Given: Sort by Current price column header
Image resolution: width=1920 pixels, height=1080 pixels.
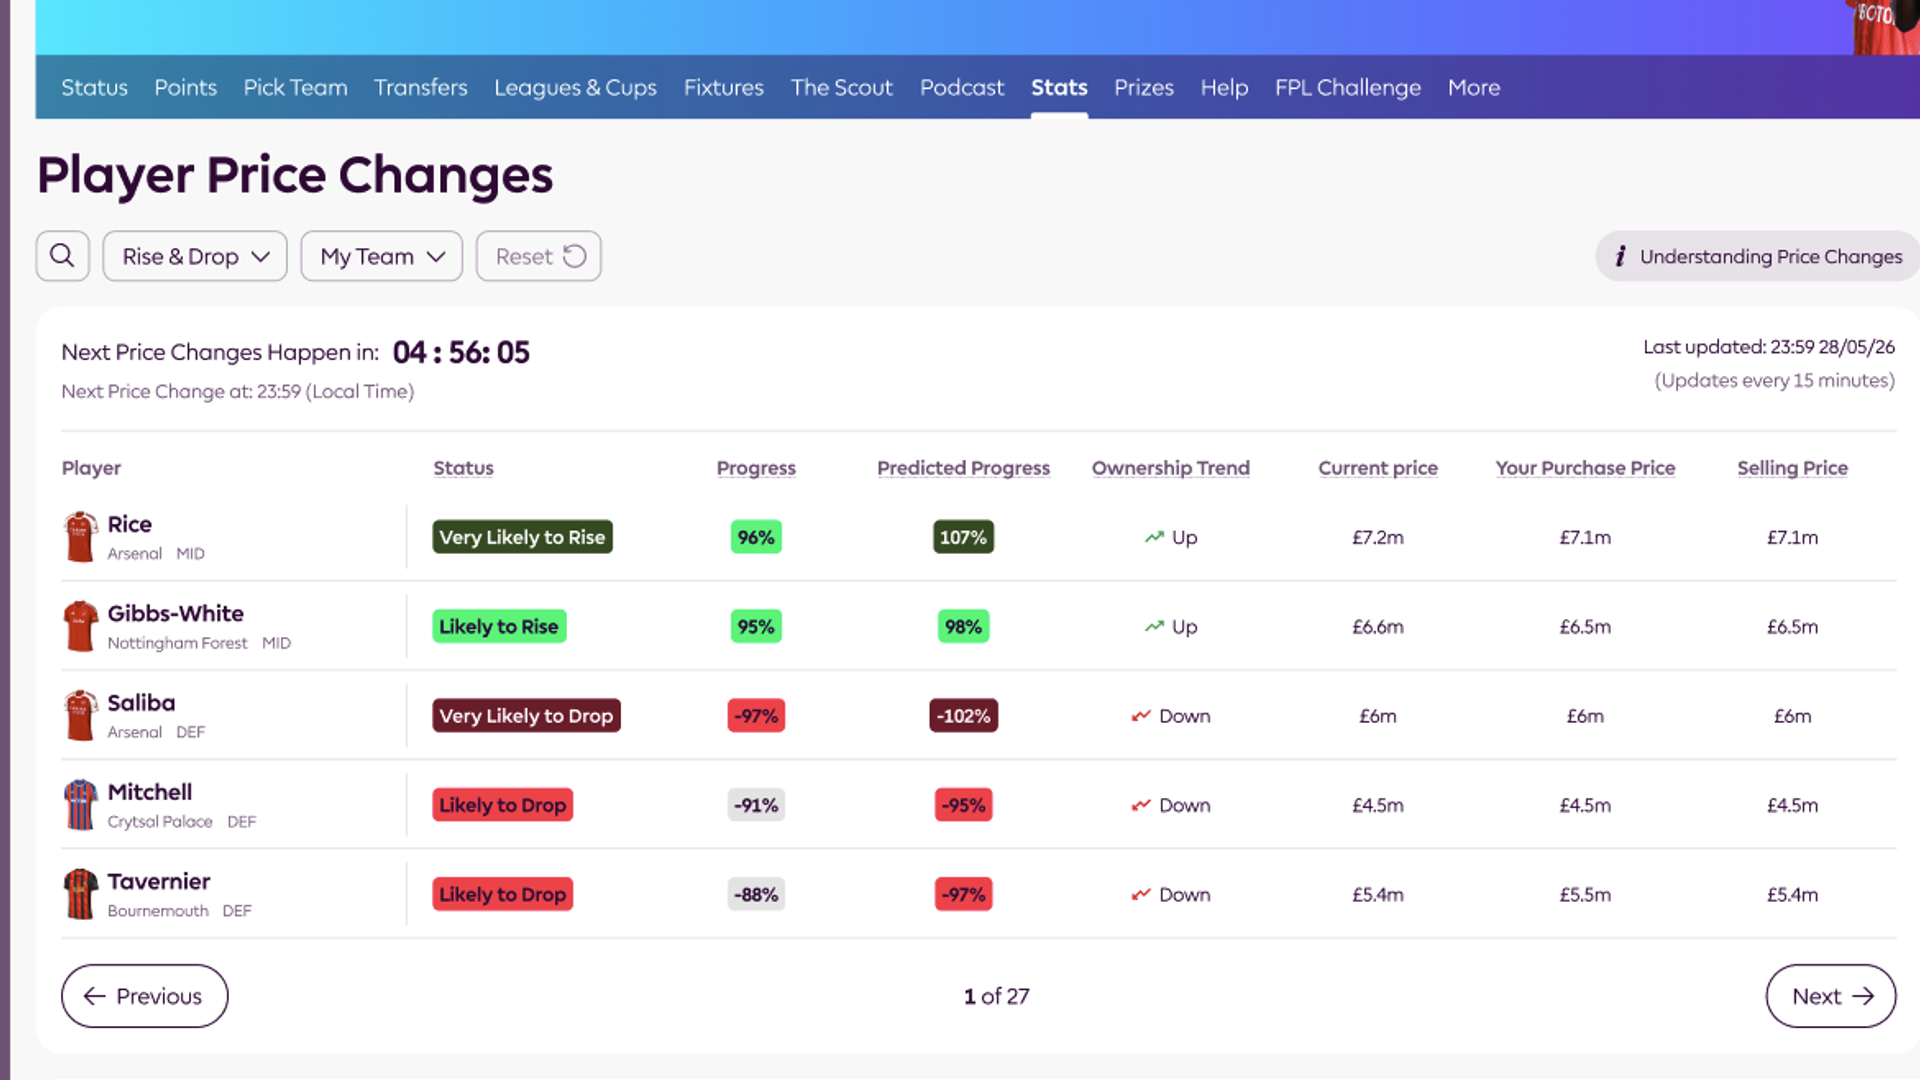Looking at the screenshot, I should point(1378,468).
